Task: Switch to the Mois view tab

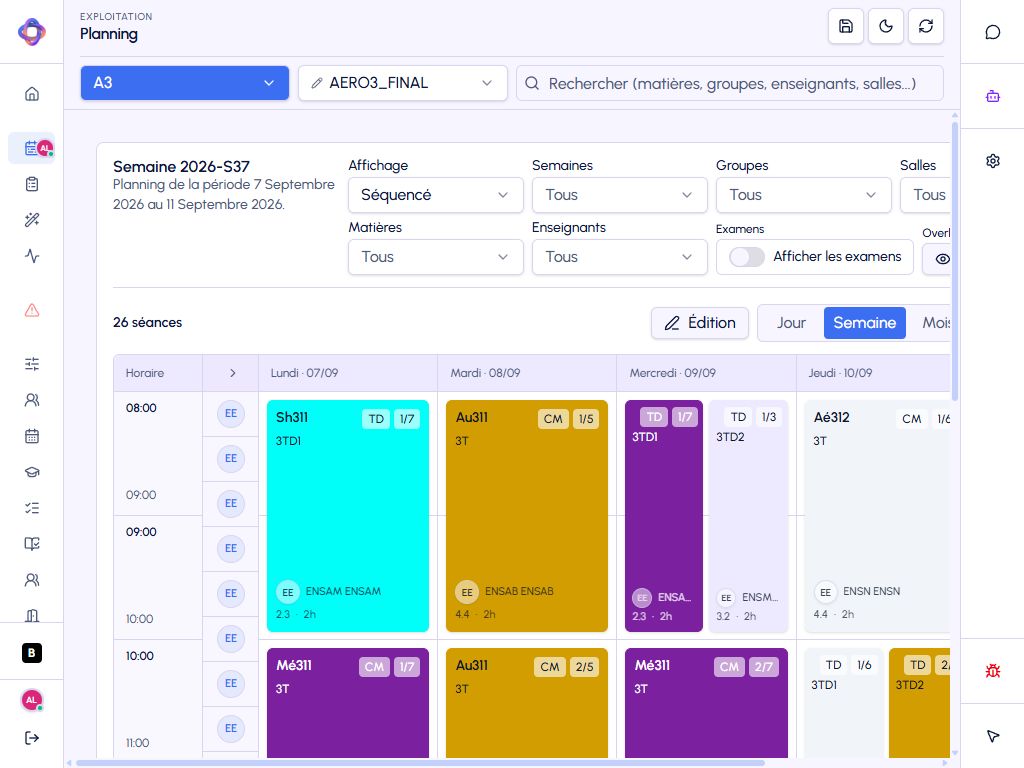Action: (935, 323)
